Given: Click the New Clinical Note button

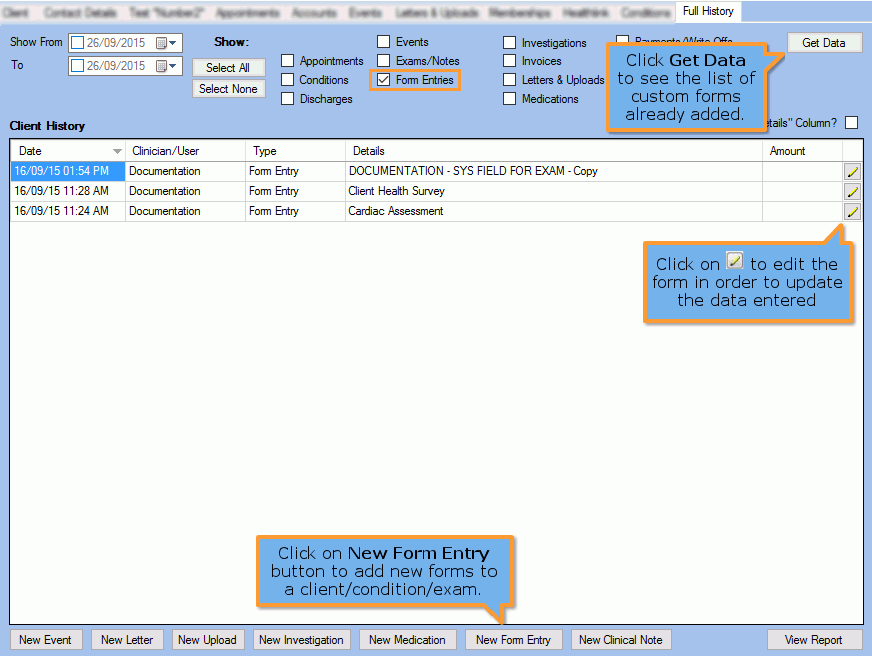Looking at the screenshot, I should pyautogui.click(x=621, y=640).
